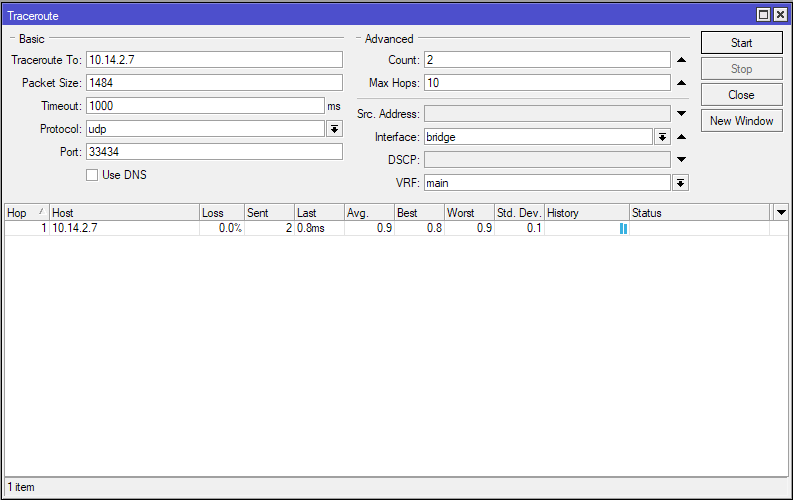This screenshot has width=793, height=500.
Task: Sort by the Std. Dev. column header
Action: pos(519,213)
